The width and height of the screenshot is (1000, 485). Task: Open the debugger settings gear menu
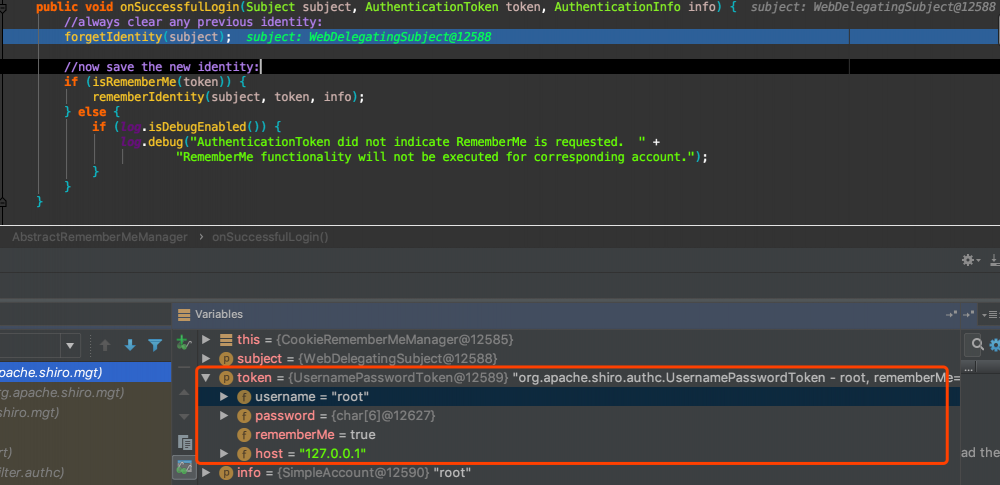coord(970,260)
